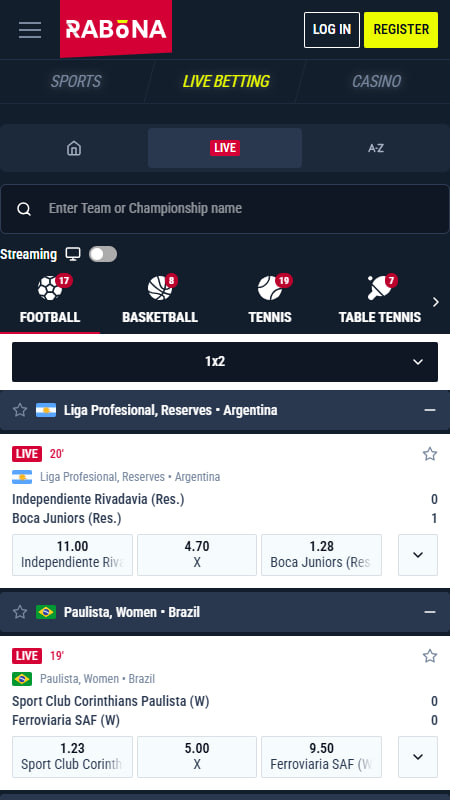The width and height of the screenshot is (450, 800).
Task: Show more sports with right arrow
Action: click(x=436, y=302)
